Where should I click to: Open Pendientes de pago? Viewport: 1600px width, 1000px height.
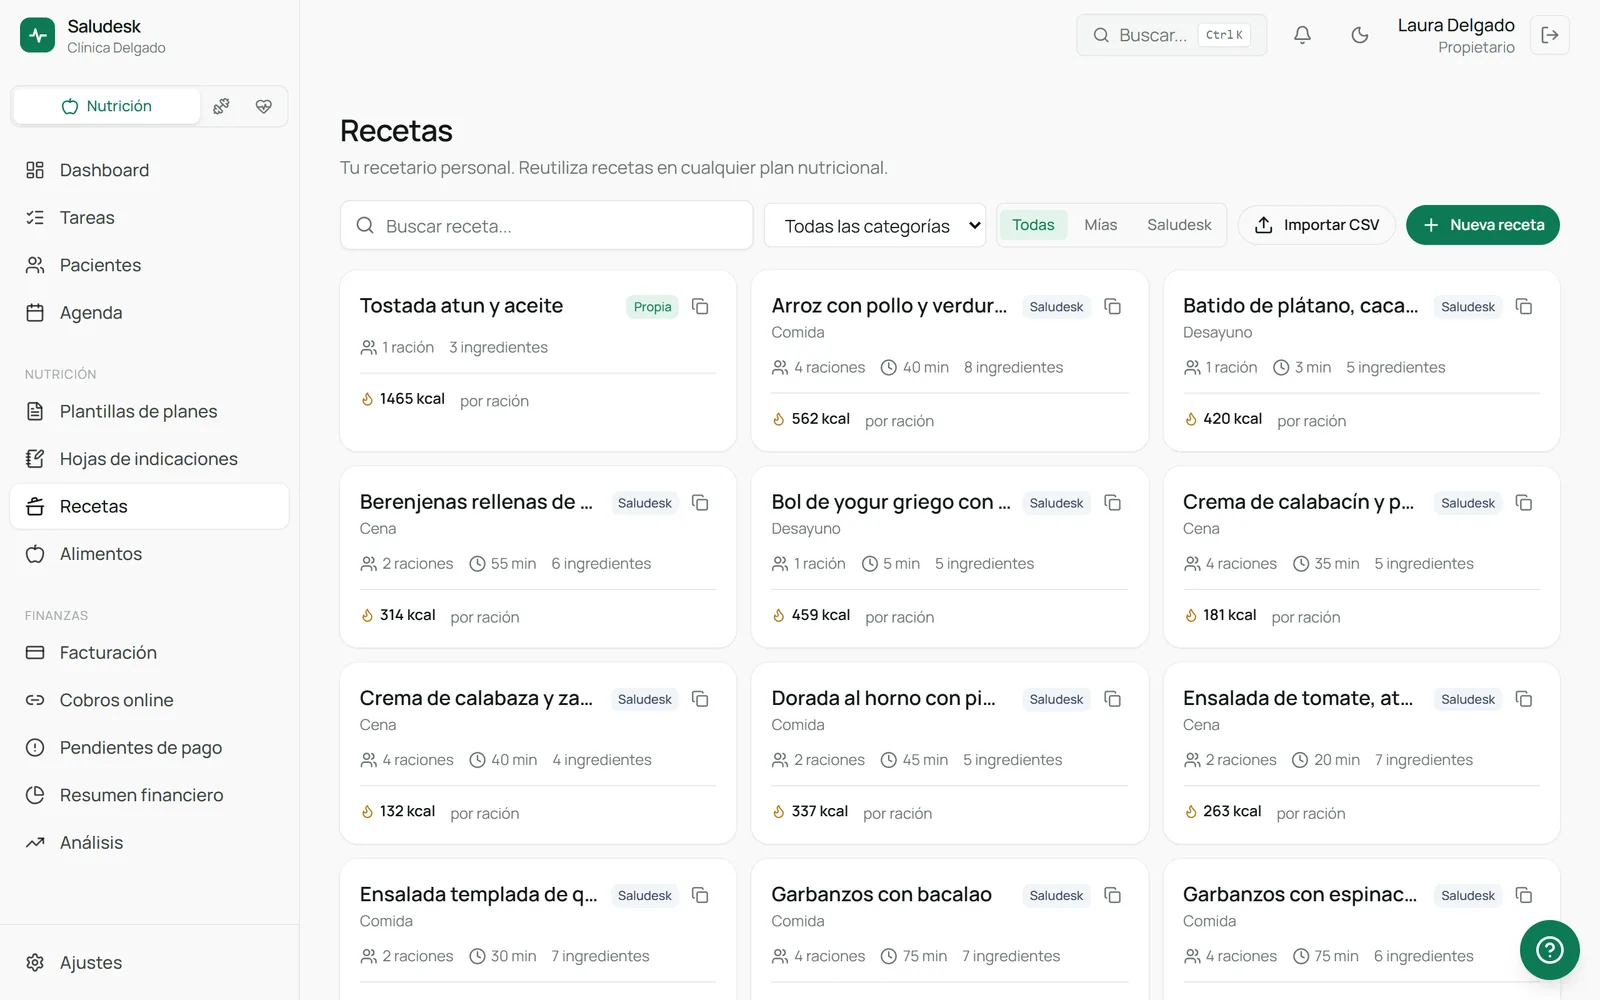click(x=149, y=748)
